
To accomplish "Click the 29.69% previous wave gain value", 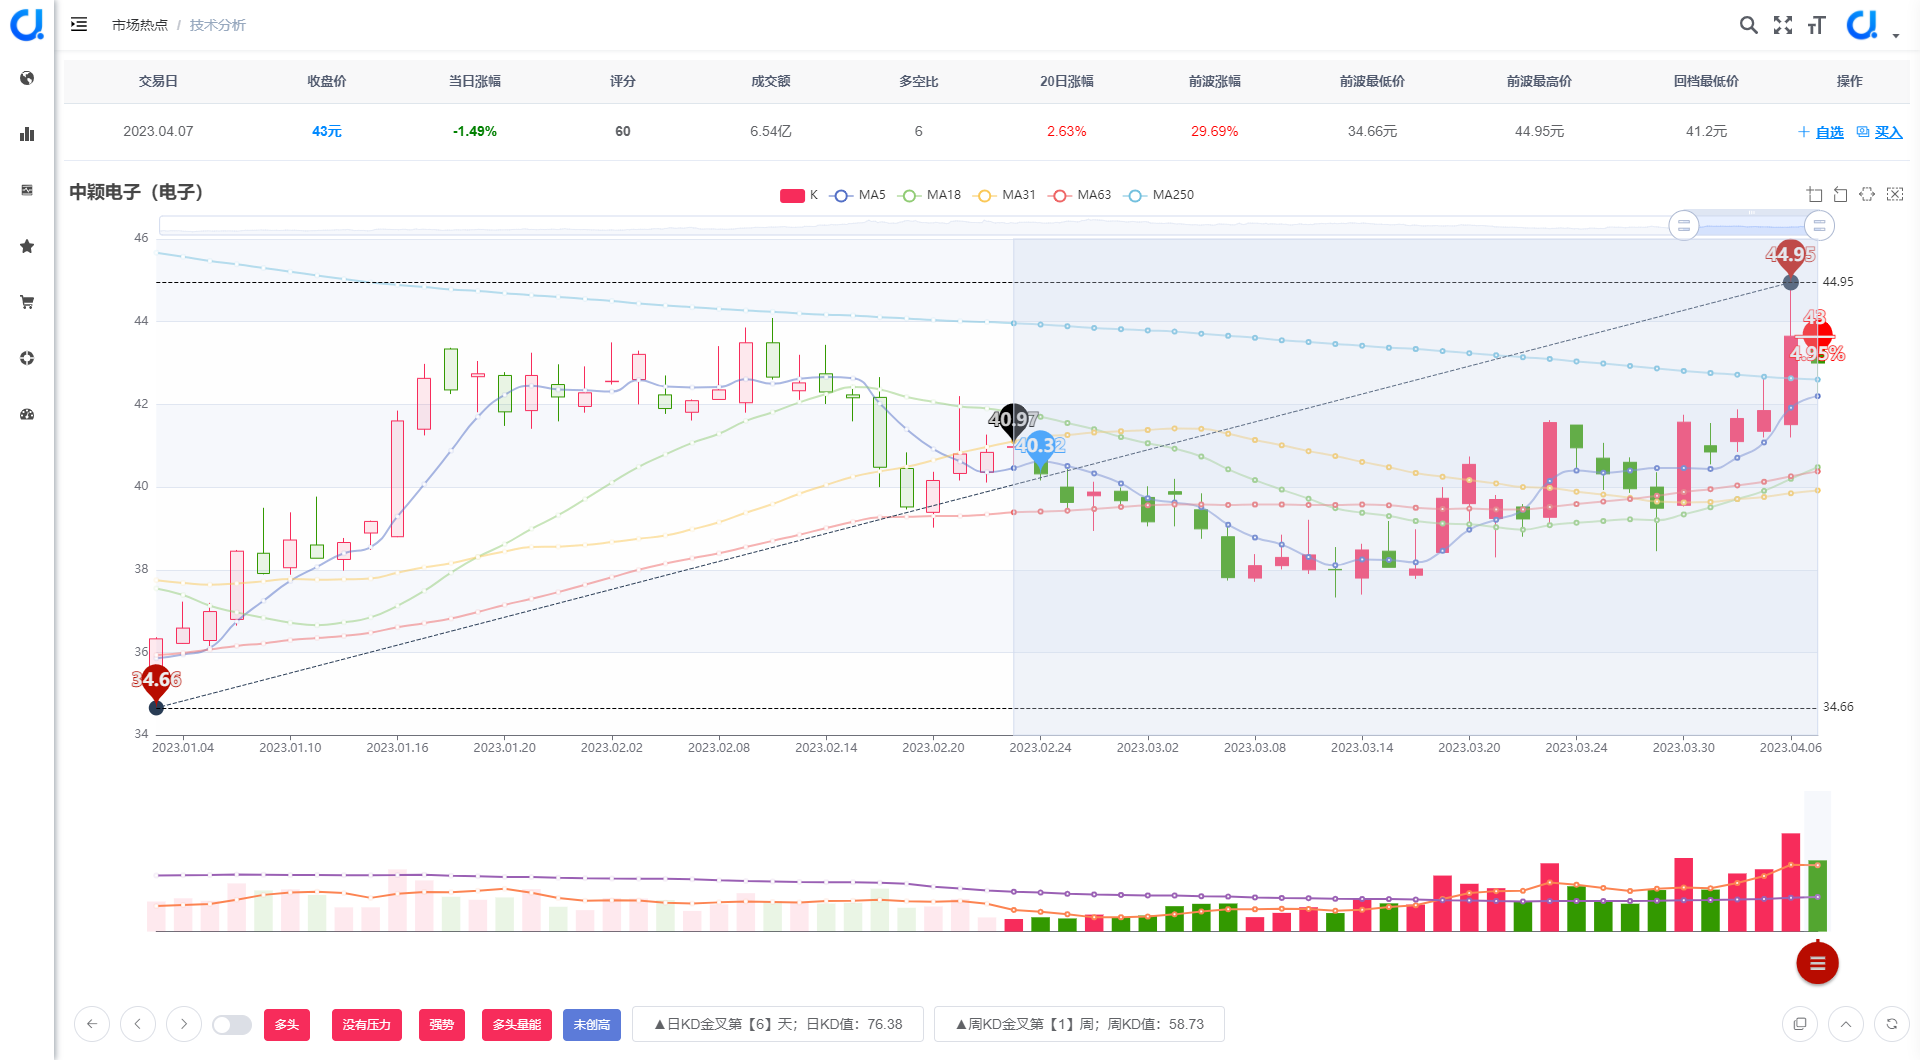I will tap(1215, 131).
